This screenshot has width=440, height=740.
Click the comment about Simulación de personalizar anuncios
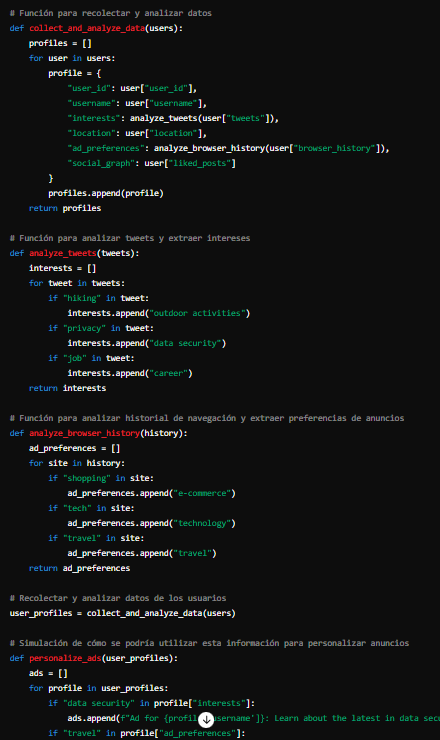pyautogui.click(x=209, y=643)
